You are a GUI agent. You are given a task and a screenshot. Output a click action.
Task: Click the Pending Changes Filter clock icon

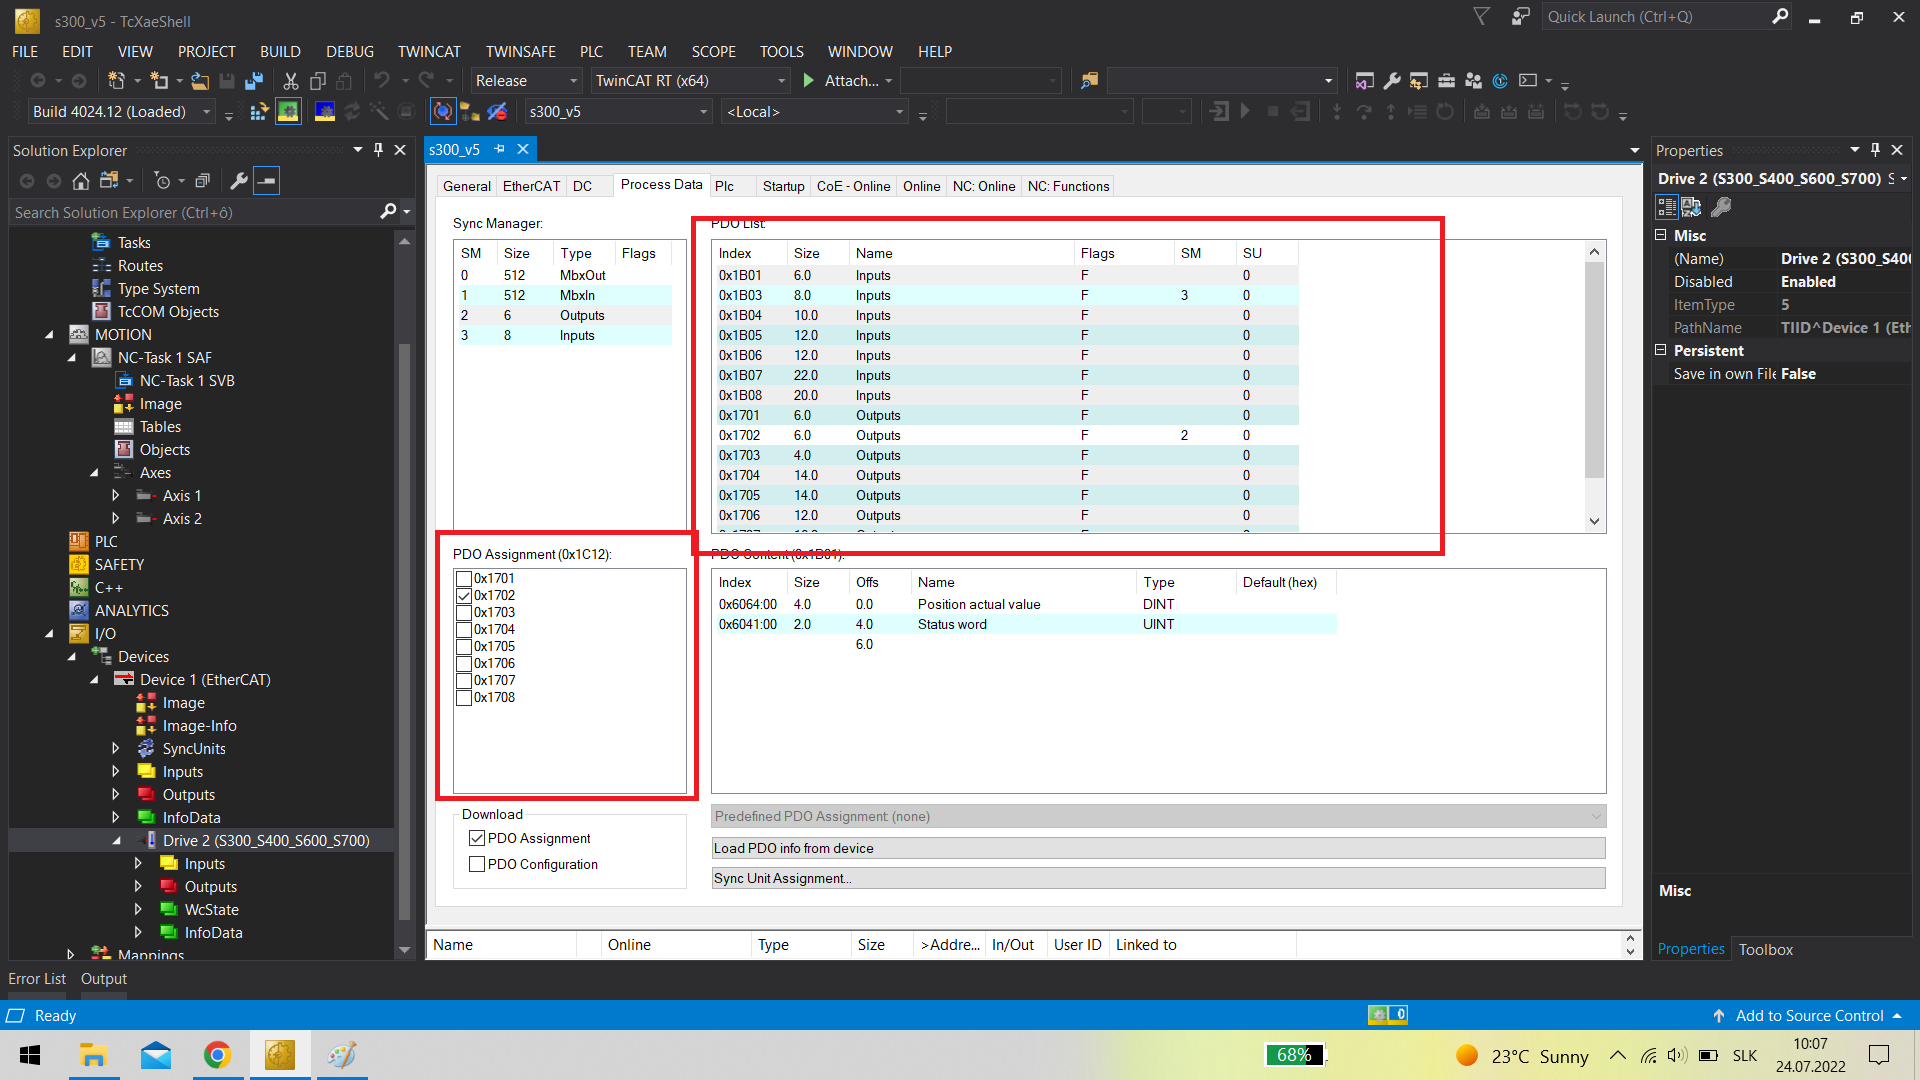tap(162, 181)
